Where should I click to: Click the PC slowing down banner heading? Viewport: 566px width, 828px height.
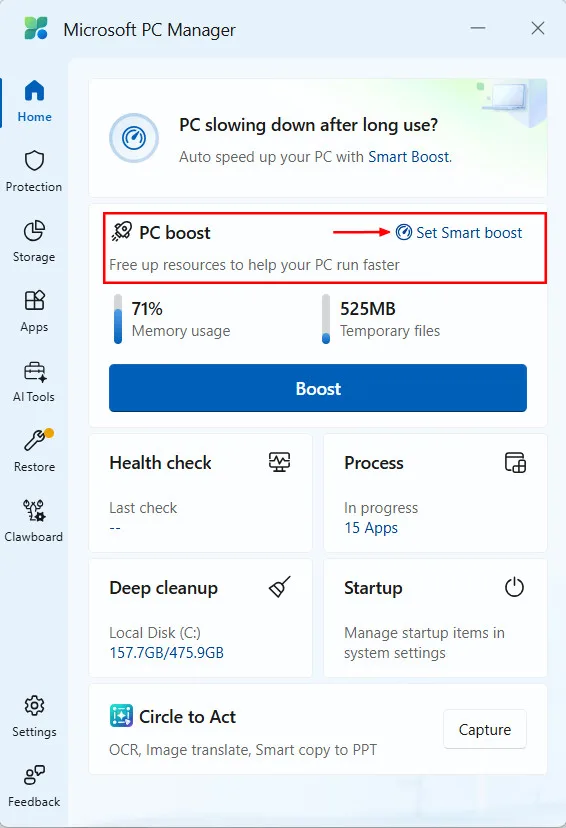(x=308, y=125)
